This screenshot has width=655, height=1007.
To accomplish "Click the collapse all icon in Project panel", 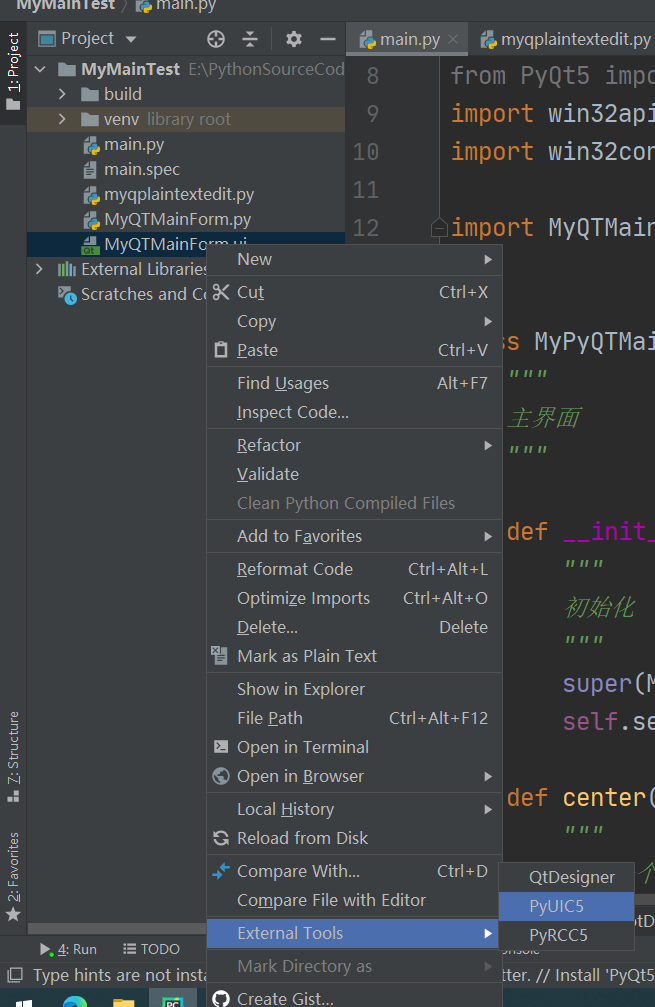I will [x=250, y=39].
